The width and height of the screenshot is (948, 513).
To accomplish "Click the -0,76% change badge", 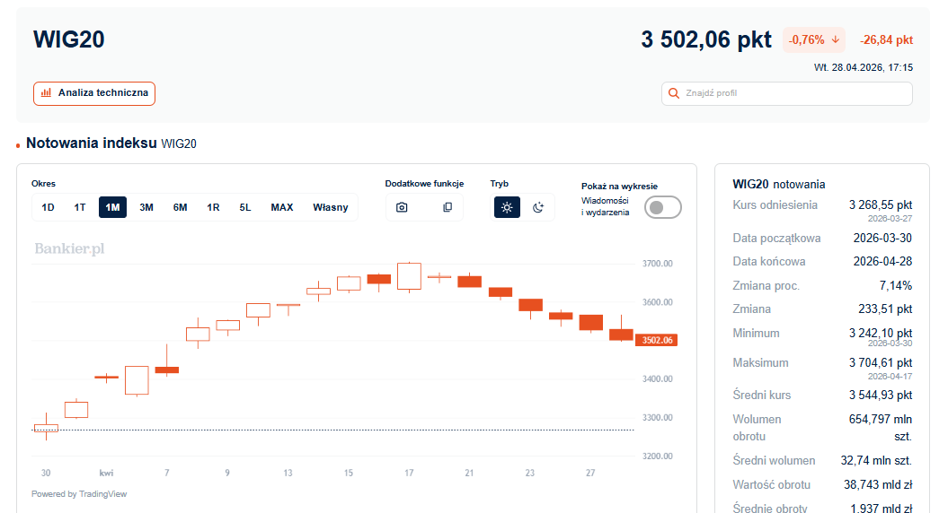I will tap(814, 40).
